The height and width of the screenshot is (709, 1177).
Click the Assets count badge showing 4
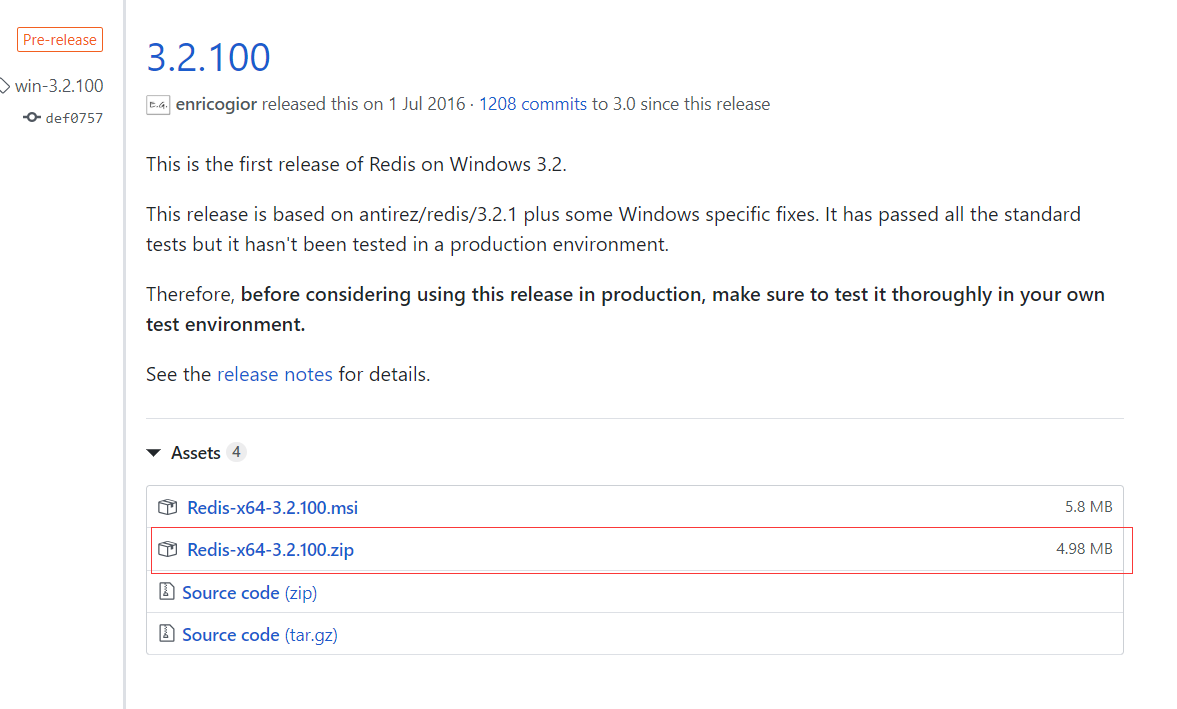coord(236,452)
